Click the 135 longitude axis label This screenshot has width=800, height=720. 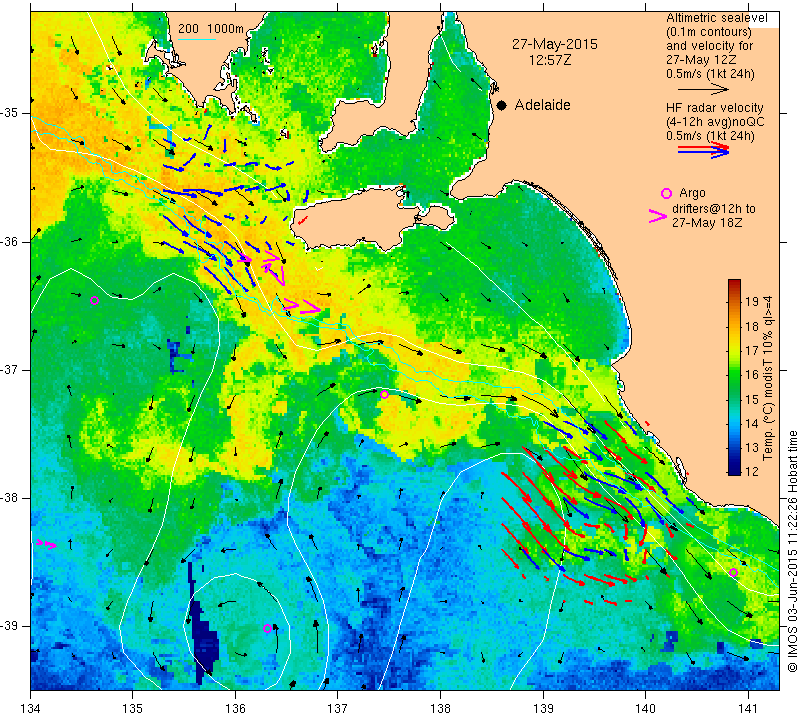pyautogui.click(x=133, y=708)
